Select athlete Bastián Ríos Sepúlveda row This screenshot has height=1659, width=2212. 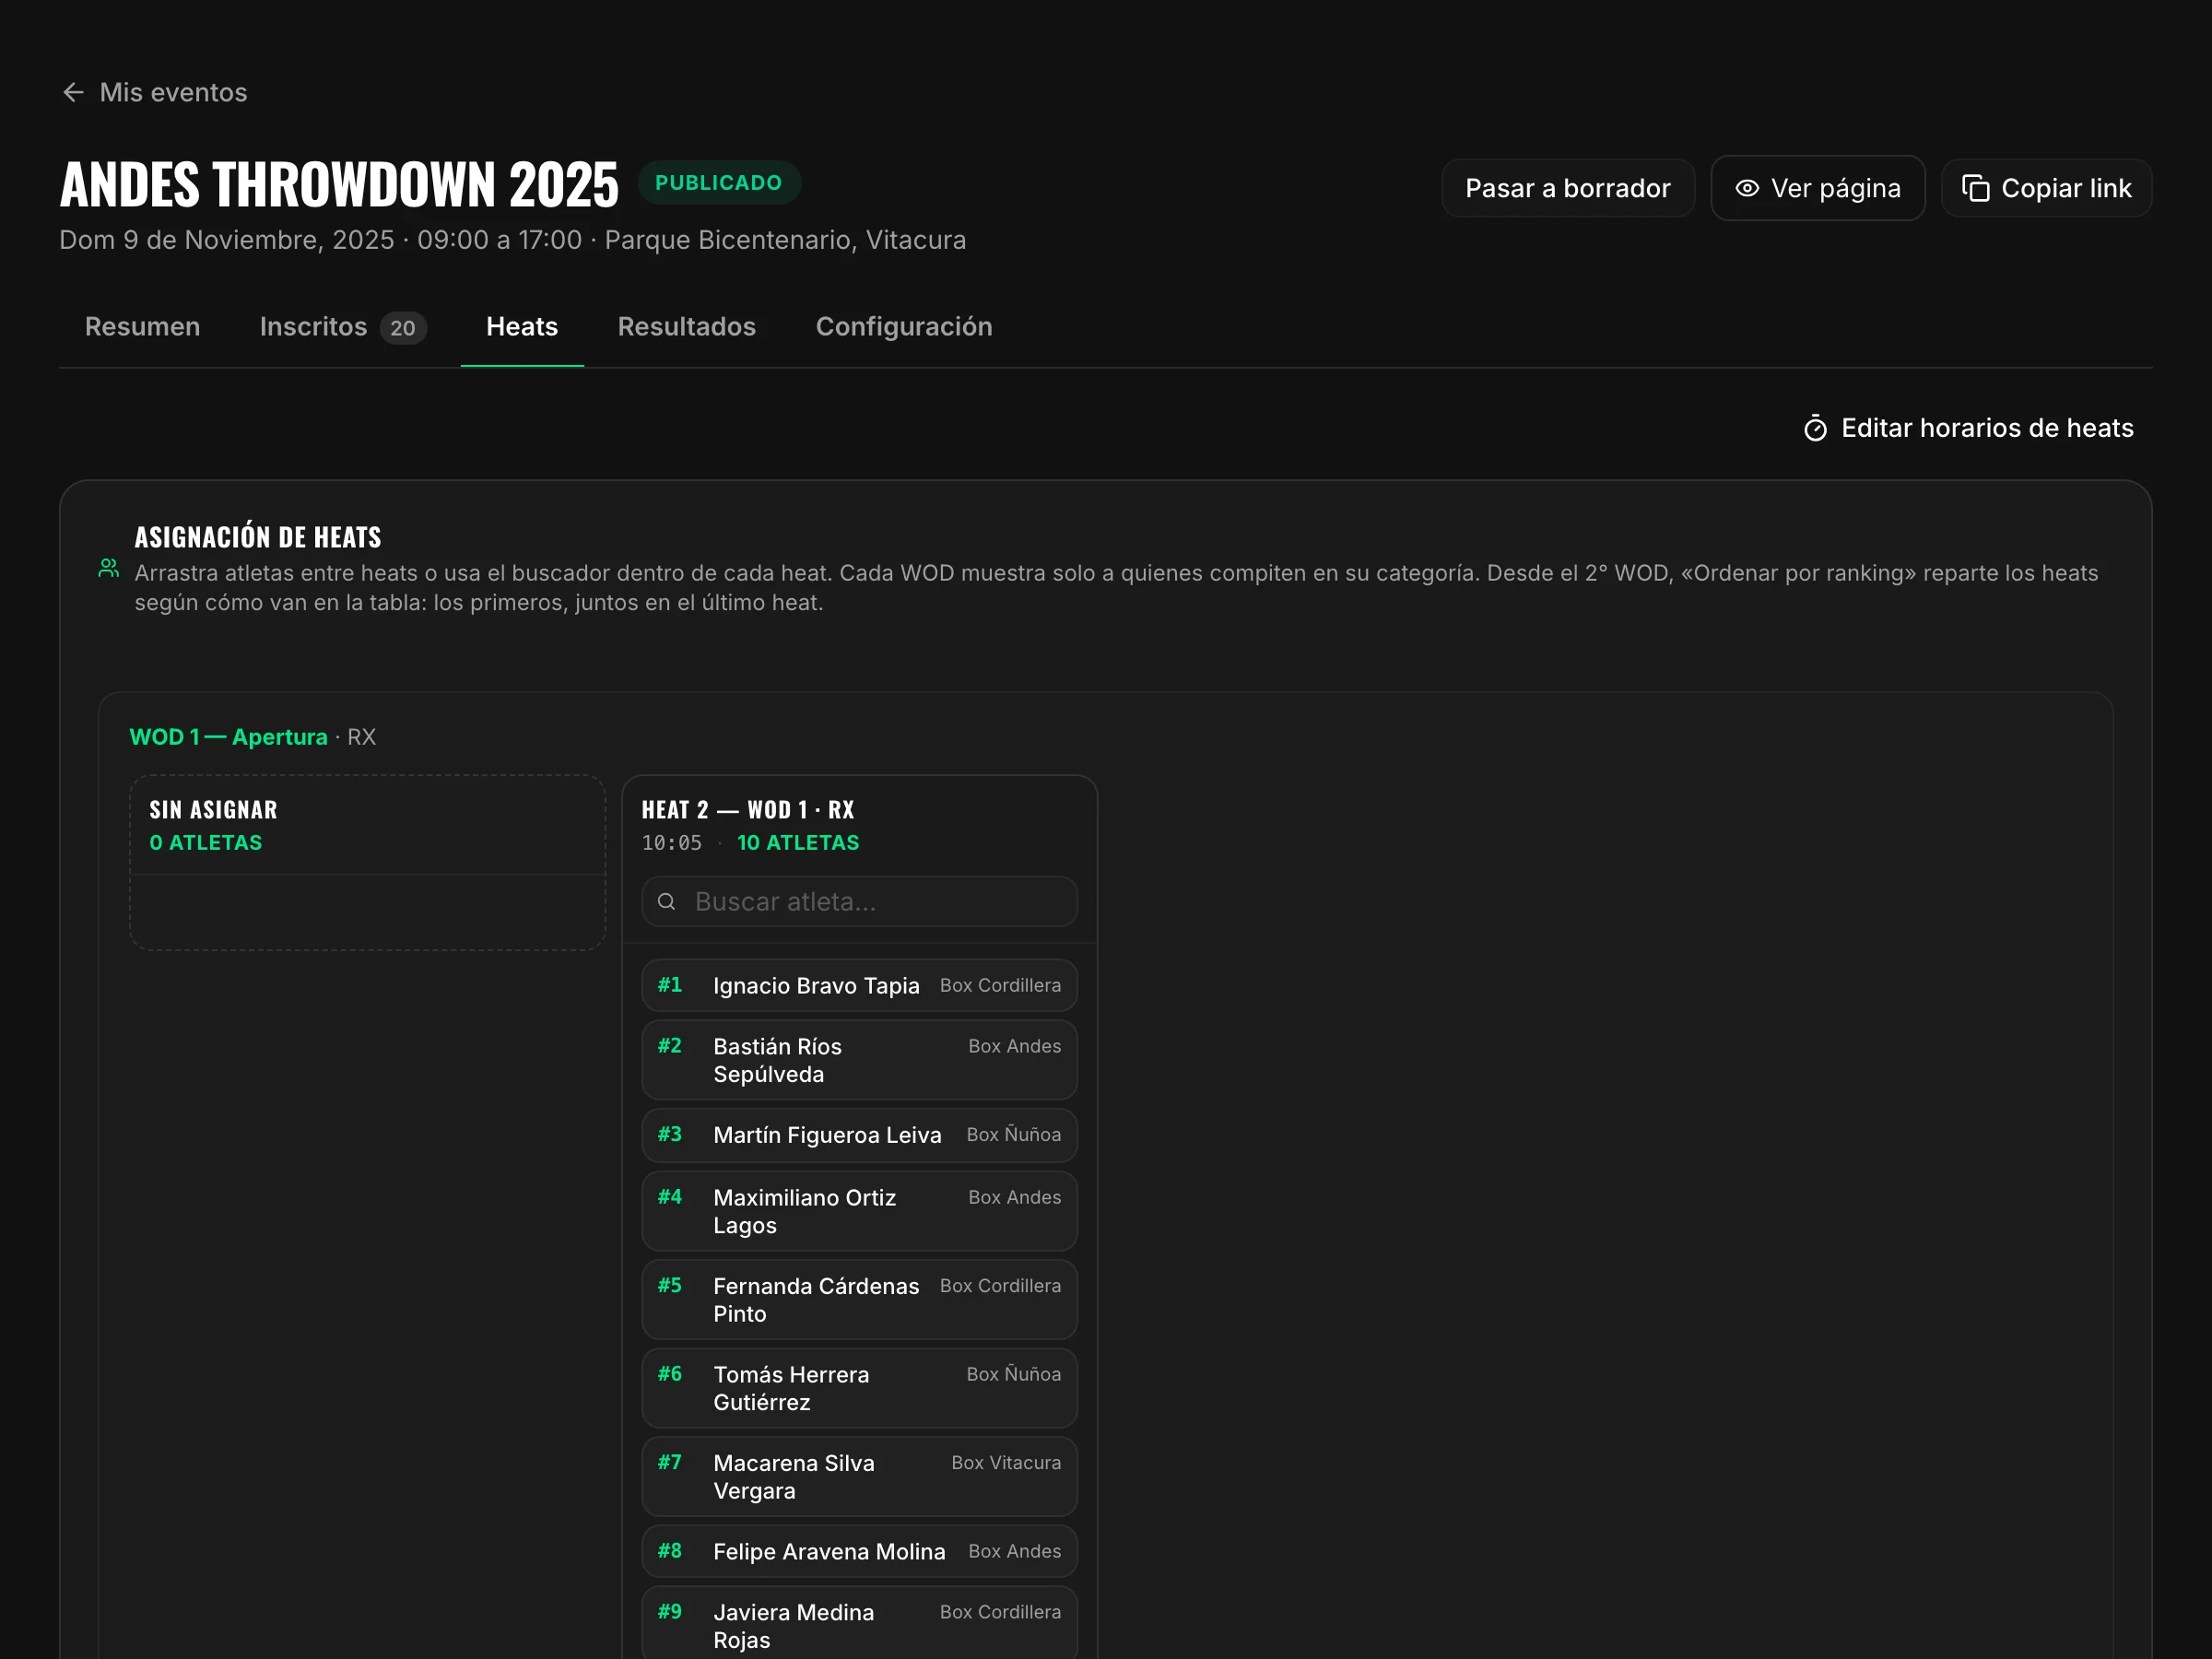pyautogui.click(x=859, y=1060)
